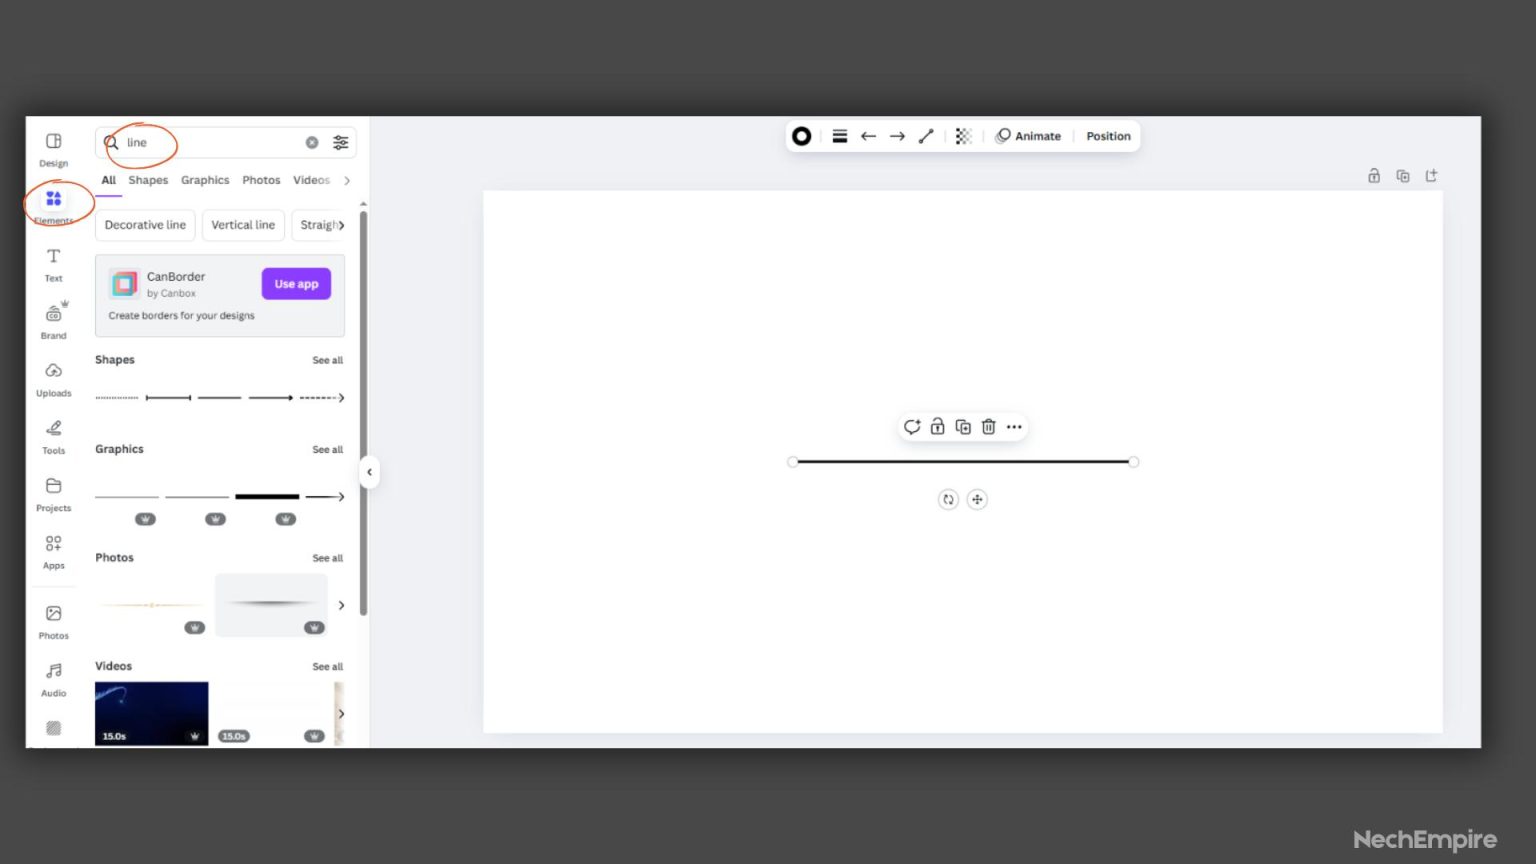Expand more result categories with the chevron

345,181
